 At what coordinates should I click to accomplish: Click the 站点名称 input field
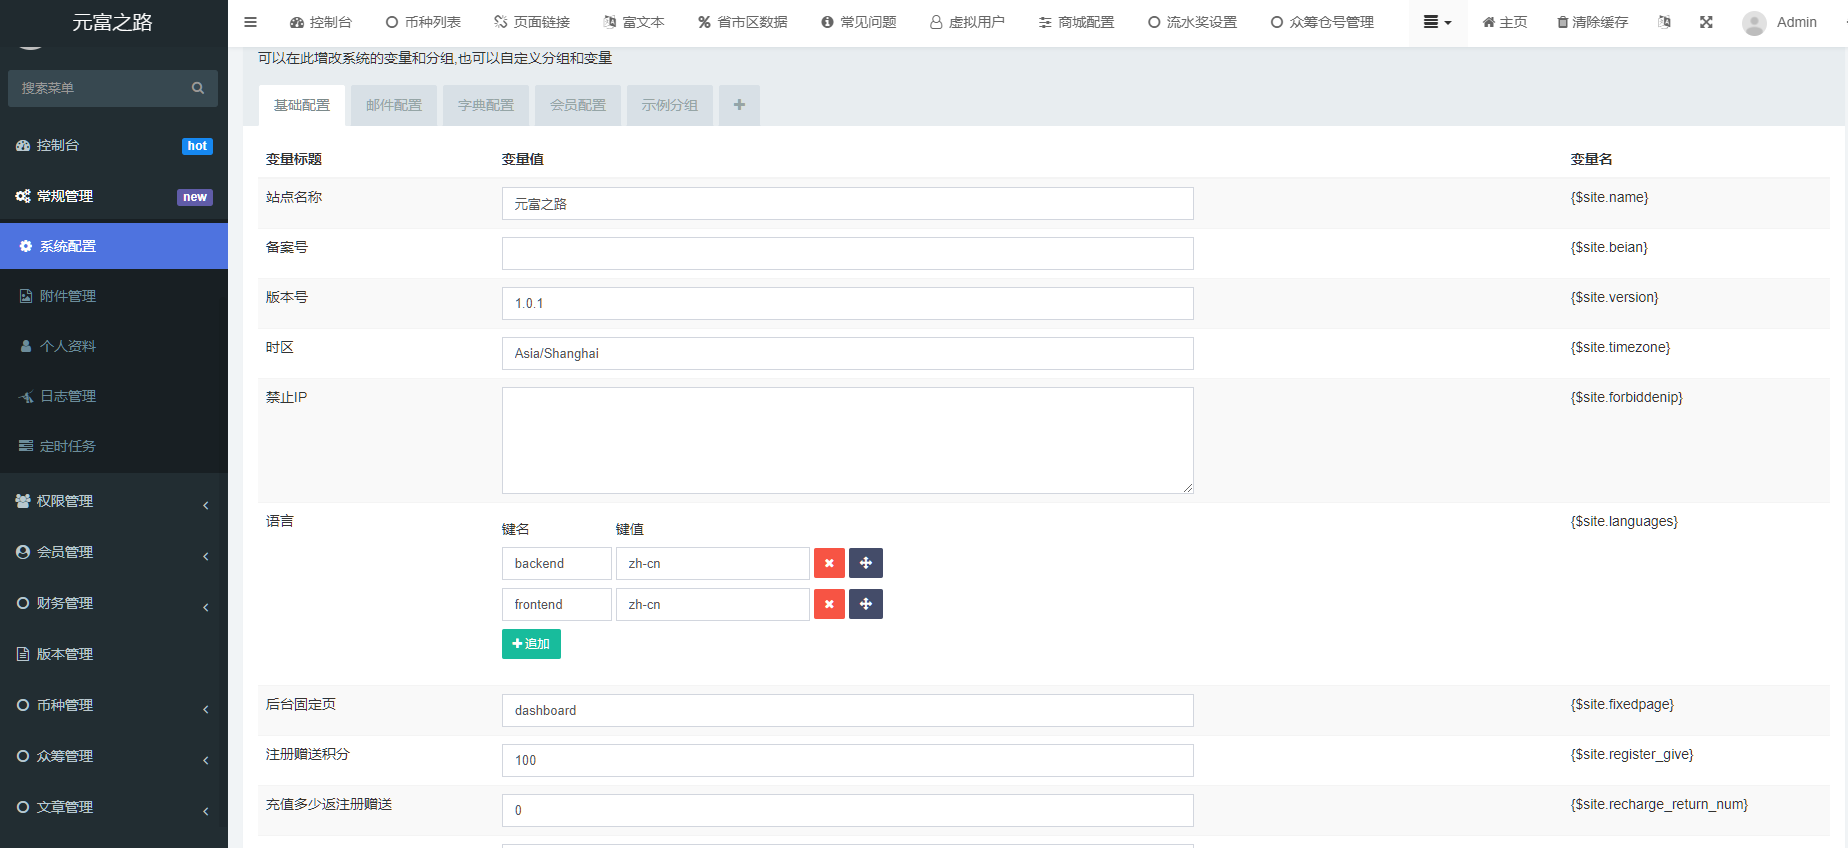pos(847,204)
